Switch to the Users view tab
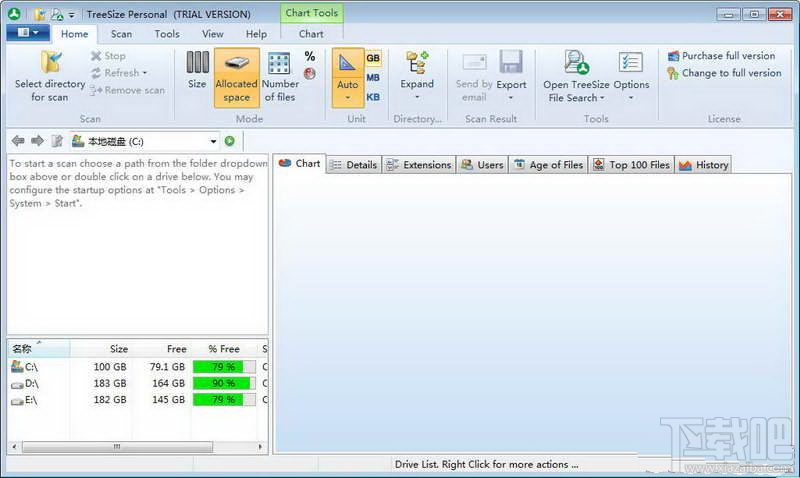The width and height of the screenshot is (800, 478). tap(482, 165)
